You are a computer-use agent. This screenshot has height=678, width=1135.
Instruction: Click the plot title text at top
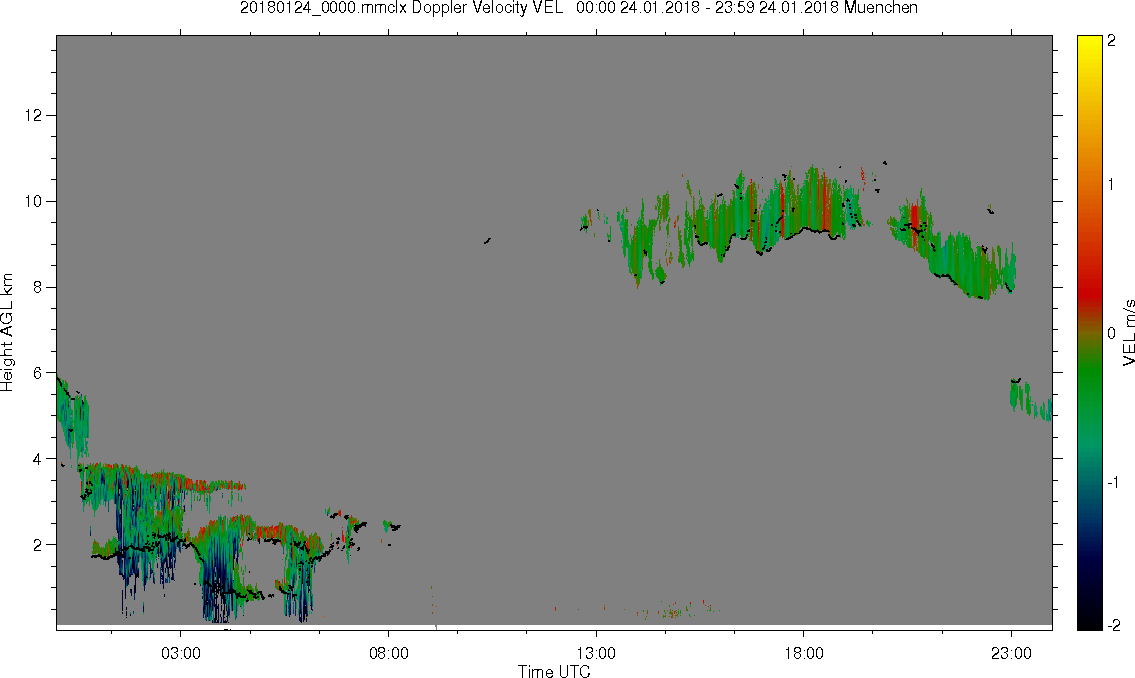click(578, 8)
